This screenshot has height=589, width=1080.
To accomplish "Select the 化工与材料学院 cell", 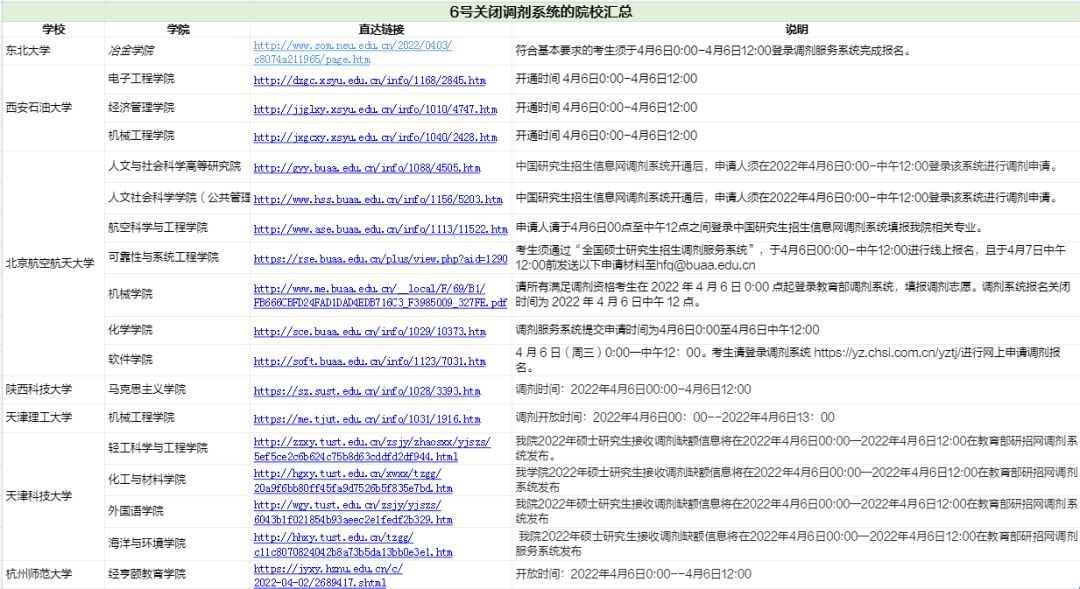I will pyautogui.click(x=178, y=480).
